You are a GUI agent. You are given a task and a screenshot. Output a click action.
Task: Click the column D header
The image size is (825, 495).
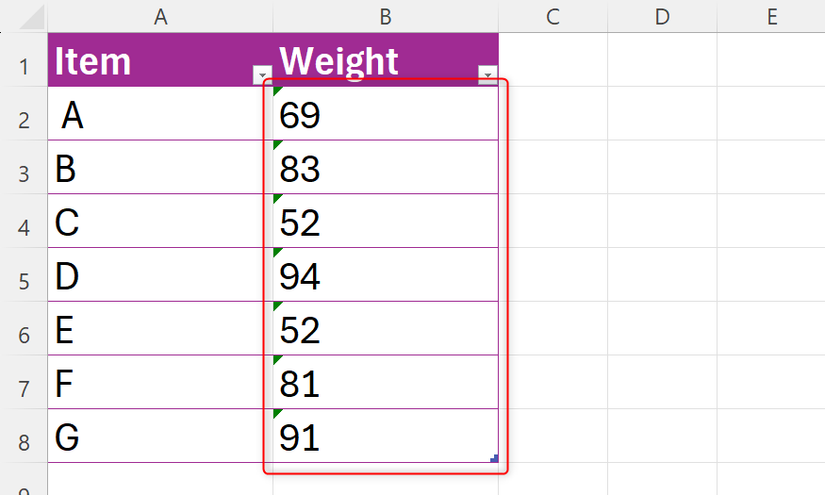click(x=662, y=16)
